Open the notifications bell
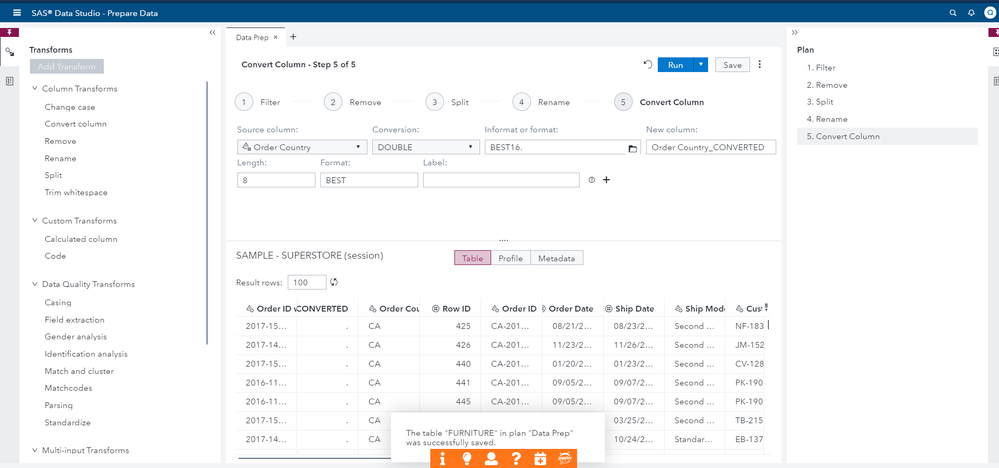999x468 pixels. 971,13
